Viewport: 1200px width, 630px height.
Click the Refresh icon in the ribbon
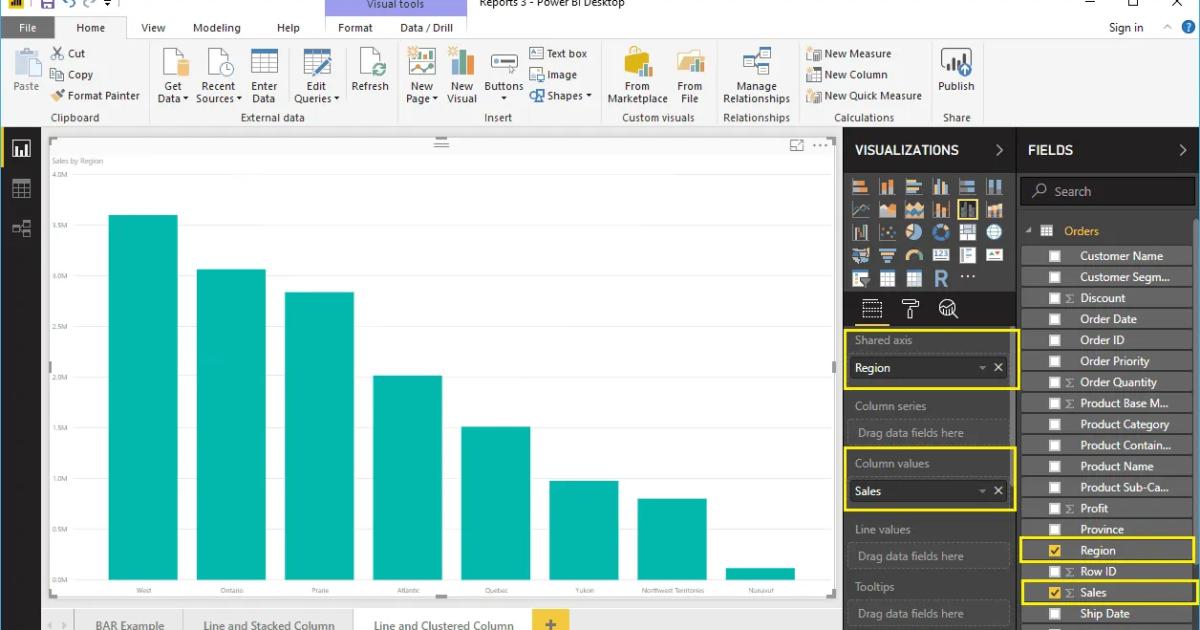pyautogui.click(x=370, y=68)
